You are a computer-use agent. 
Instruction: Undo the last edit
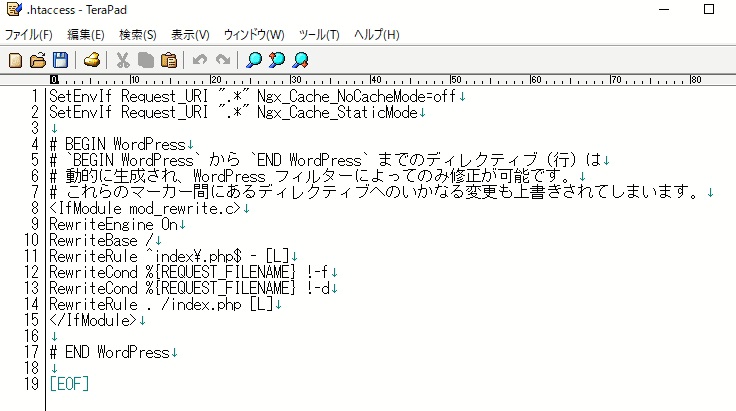(200, 60)
